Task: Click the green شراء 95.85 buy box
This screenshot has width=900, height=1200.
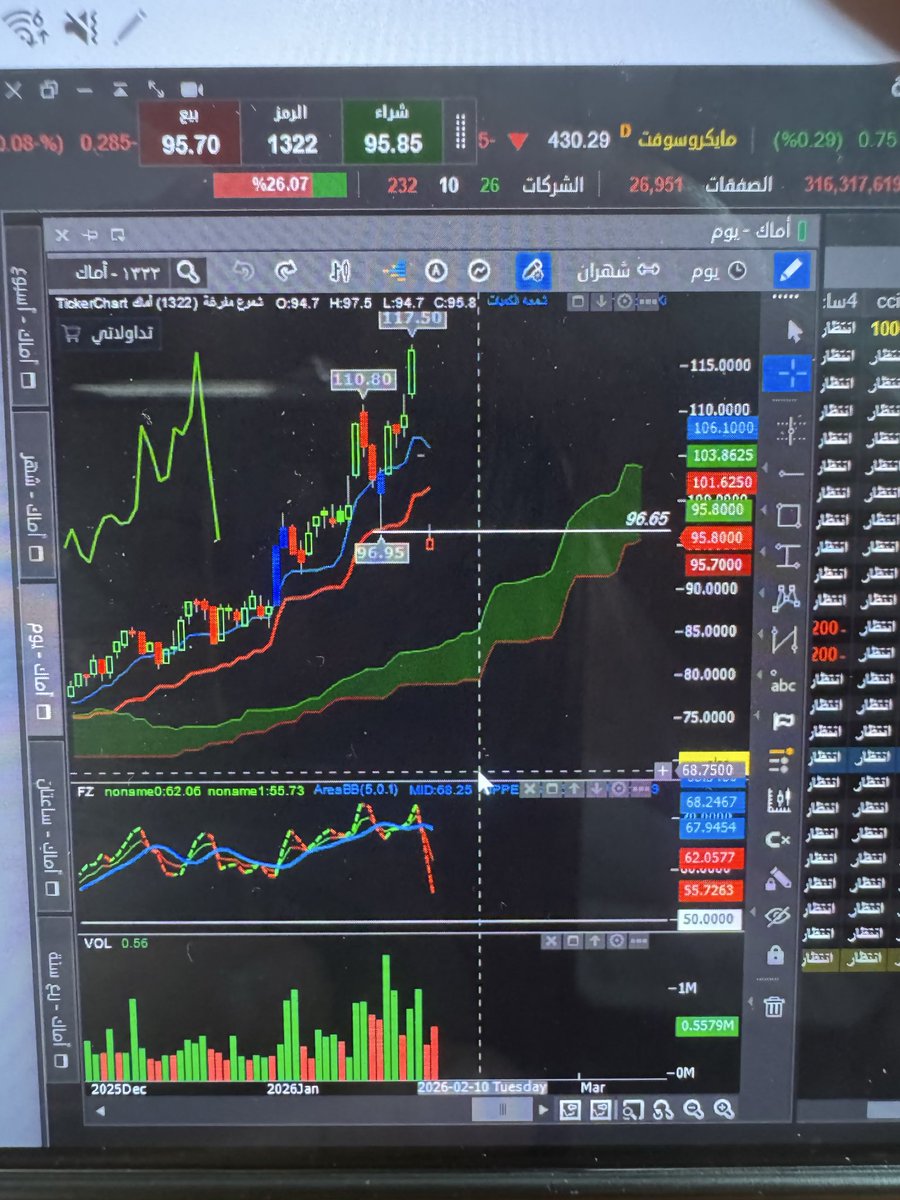Action: 392,132
